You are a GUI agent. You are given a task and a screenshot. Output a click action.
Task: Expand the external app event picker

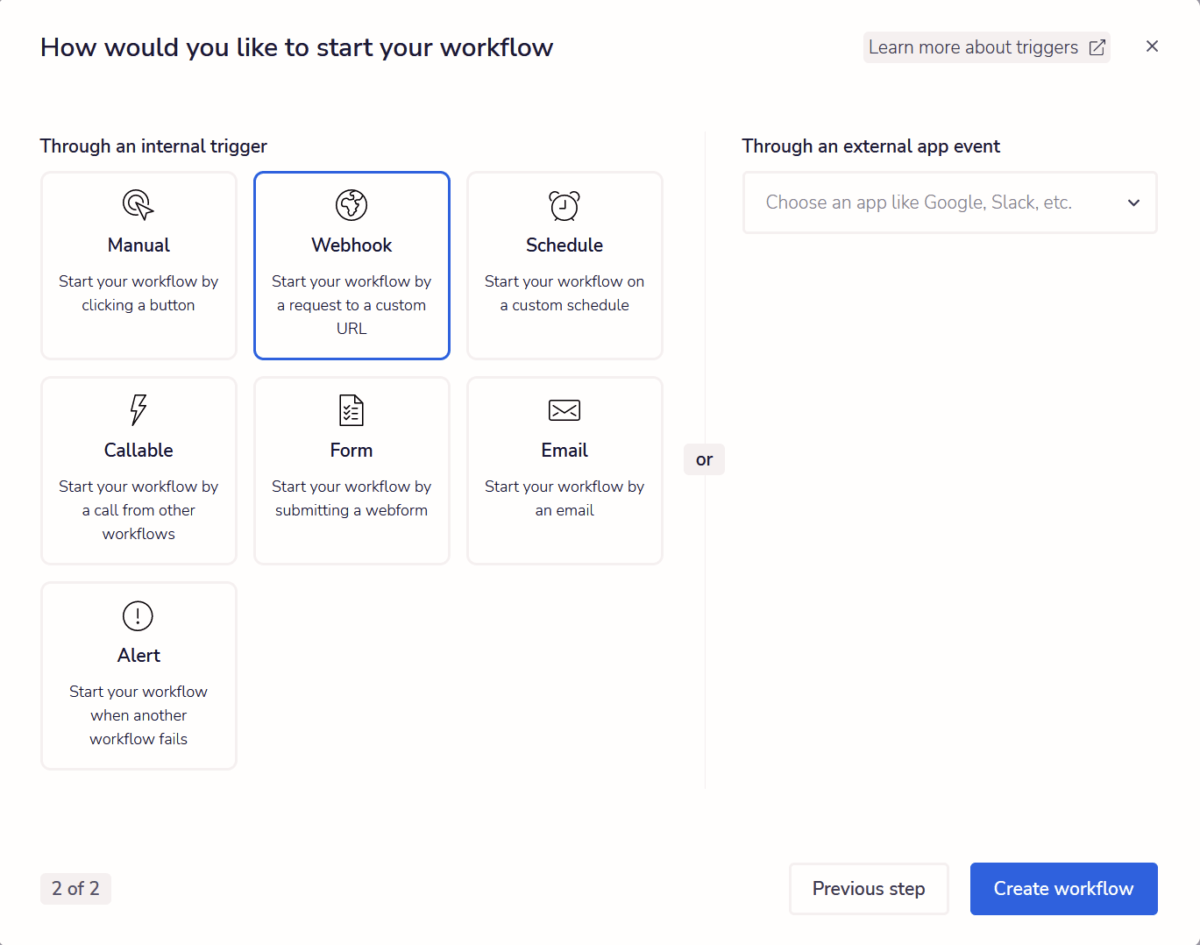(x=950, y=202)
